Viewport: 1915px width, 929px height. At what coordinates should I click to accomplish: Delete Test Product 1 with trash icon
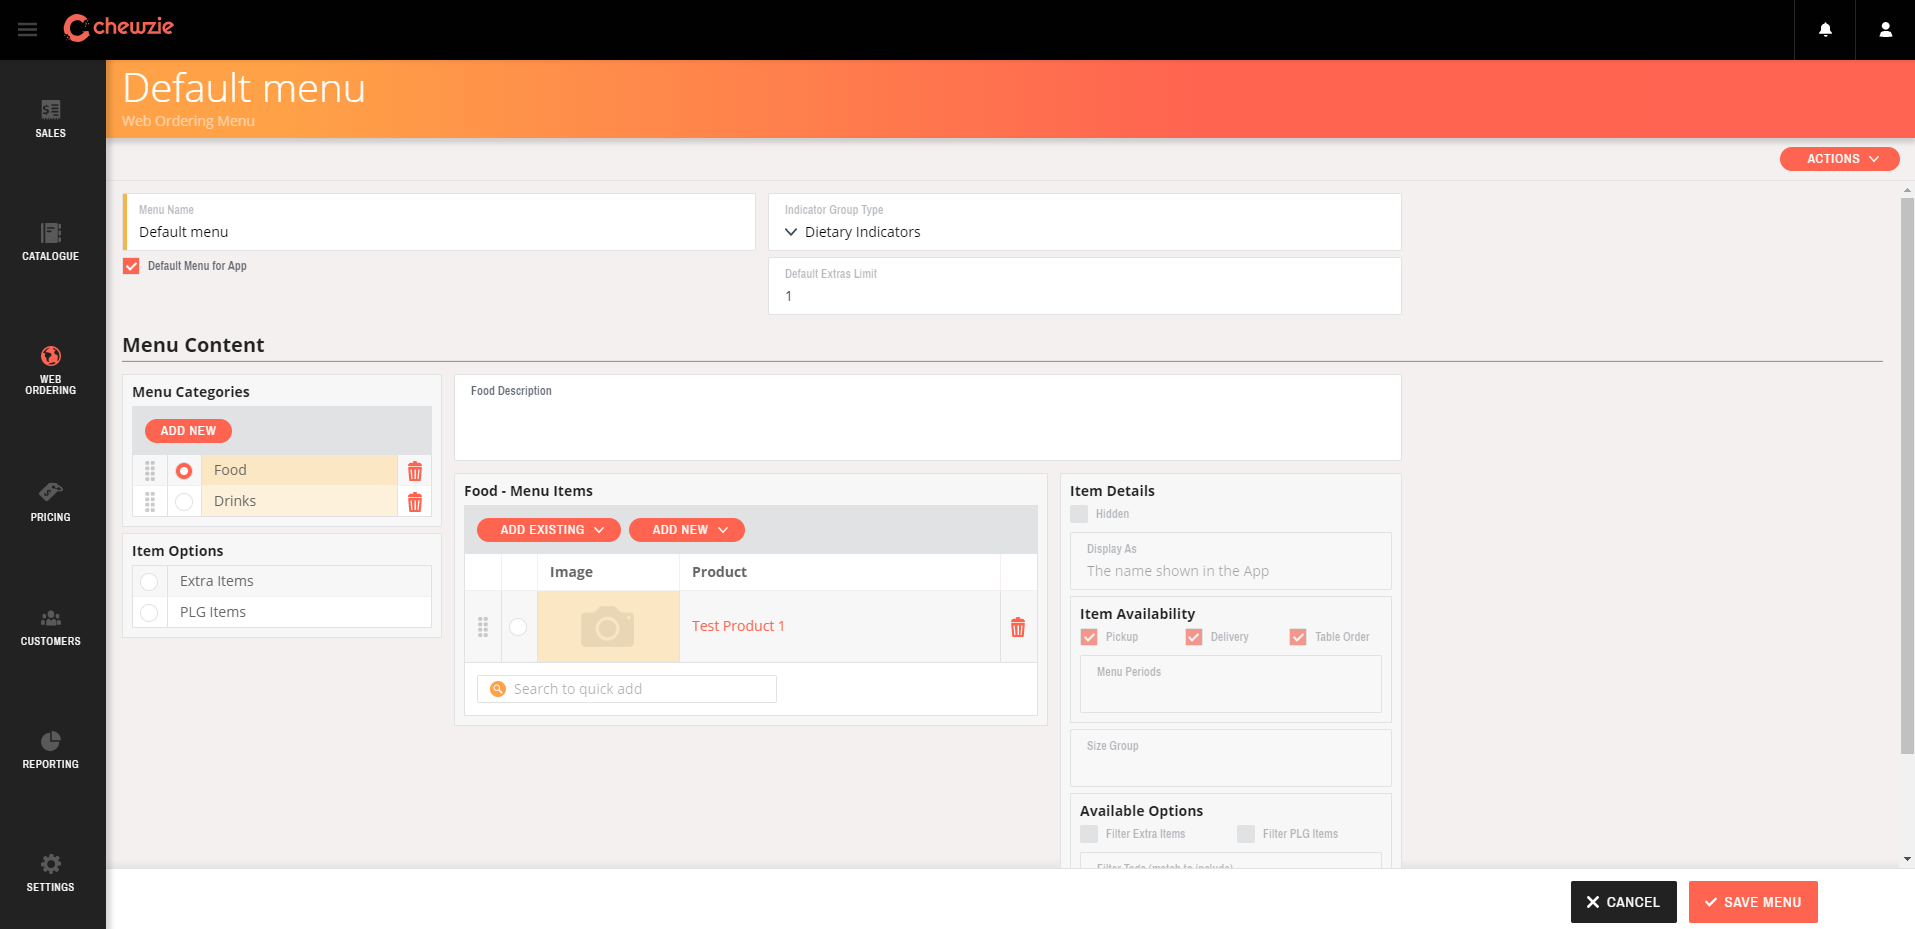pos(1018,627)
